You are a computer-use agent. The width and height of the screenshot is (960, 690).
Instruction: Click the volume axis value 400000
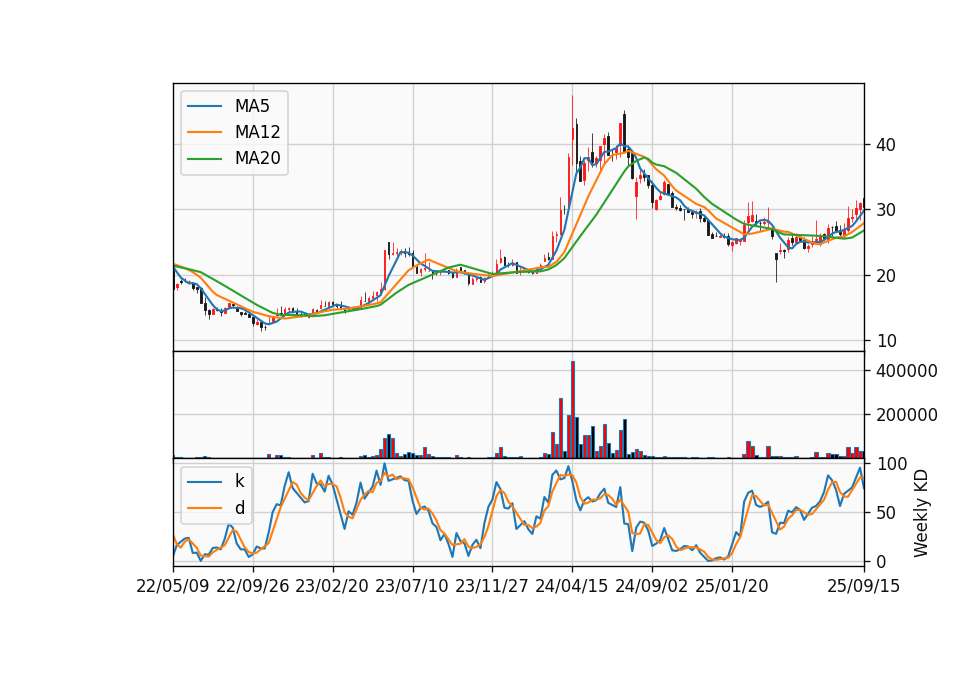click(x=907, y=371)
